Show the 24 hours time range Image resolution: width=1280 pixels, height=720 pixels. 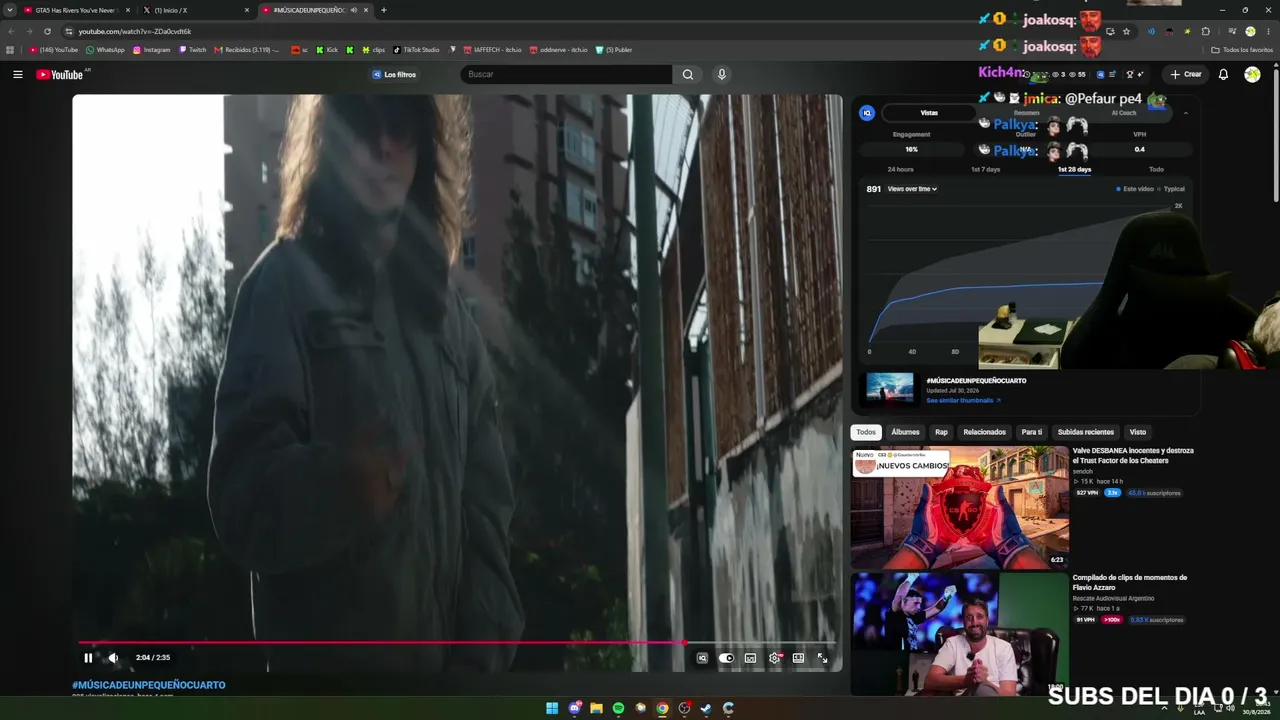(900, 169)
